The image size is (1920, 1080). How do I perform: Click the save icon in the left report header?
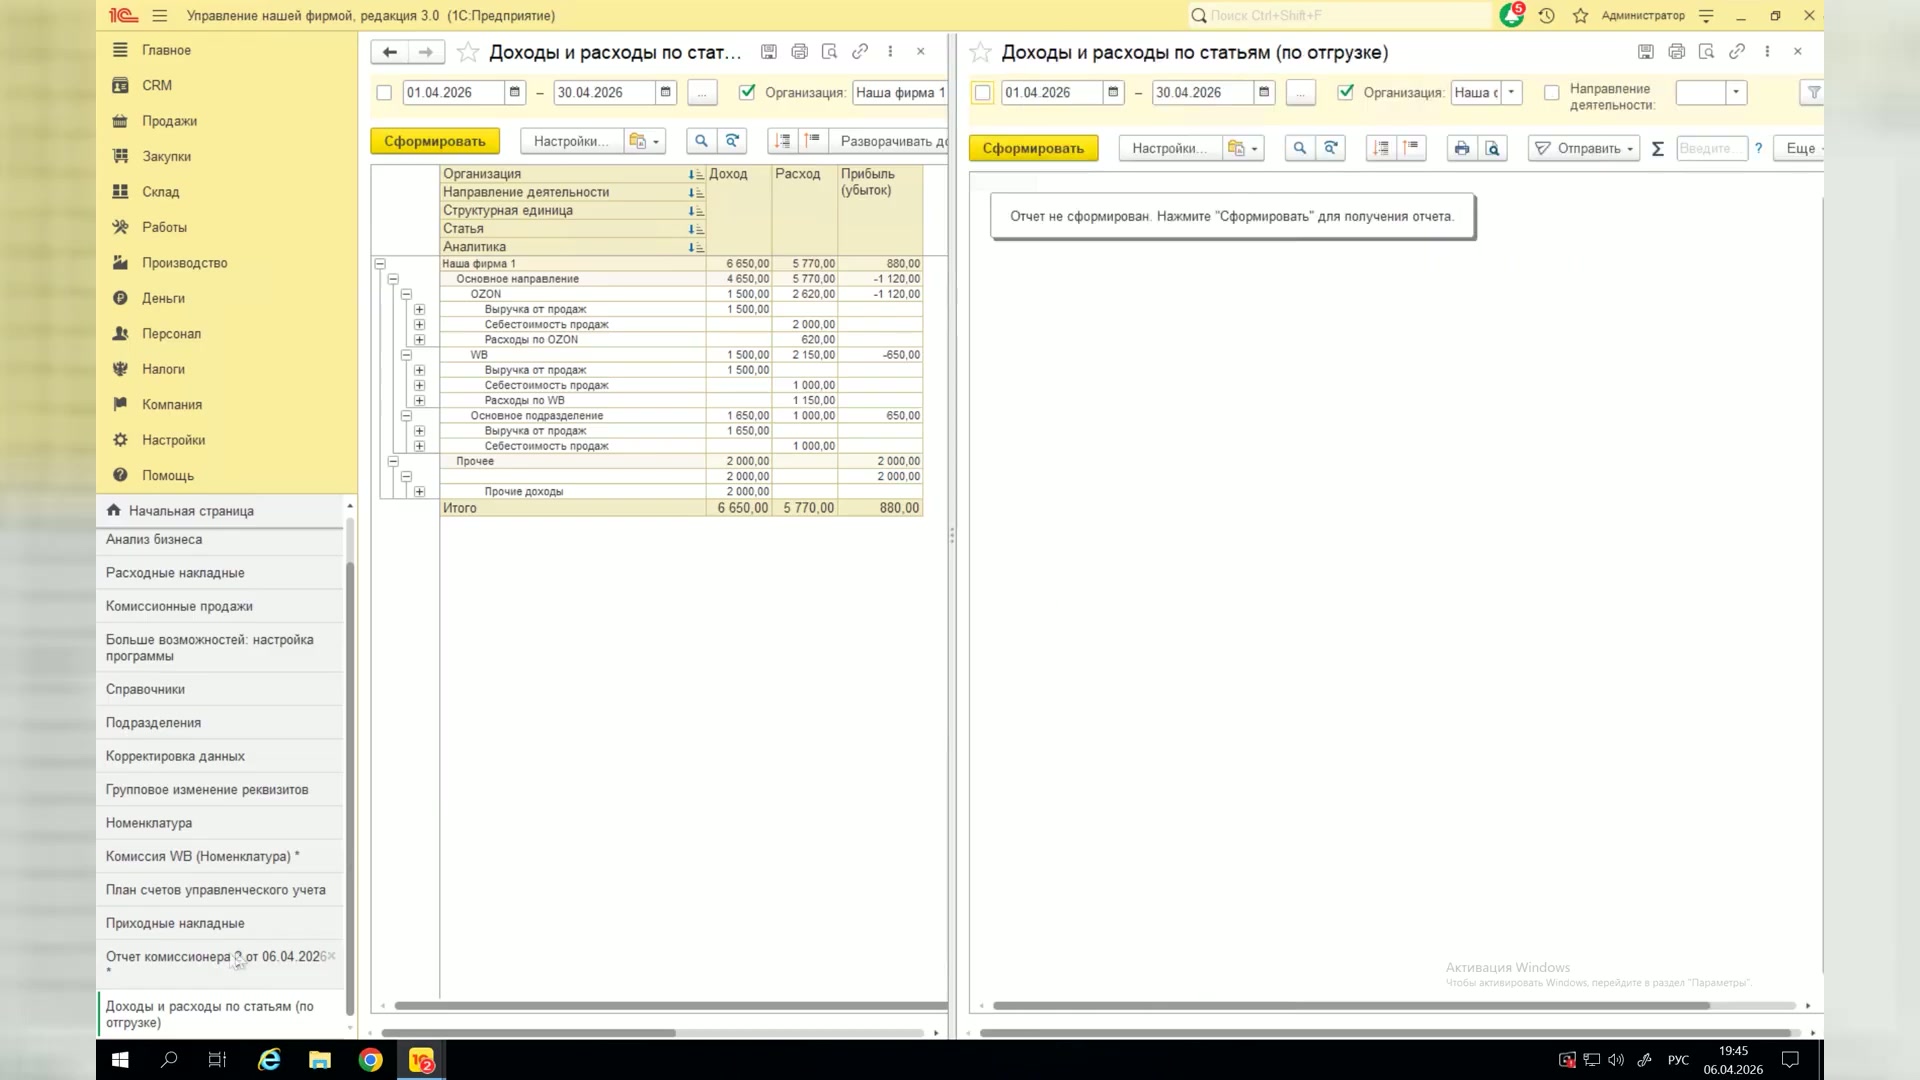tap(769, 52)
